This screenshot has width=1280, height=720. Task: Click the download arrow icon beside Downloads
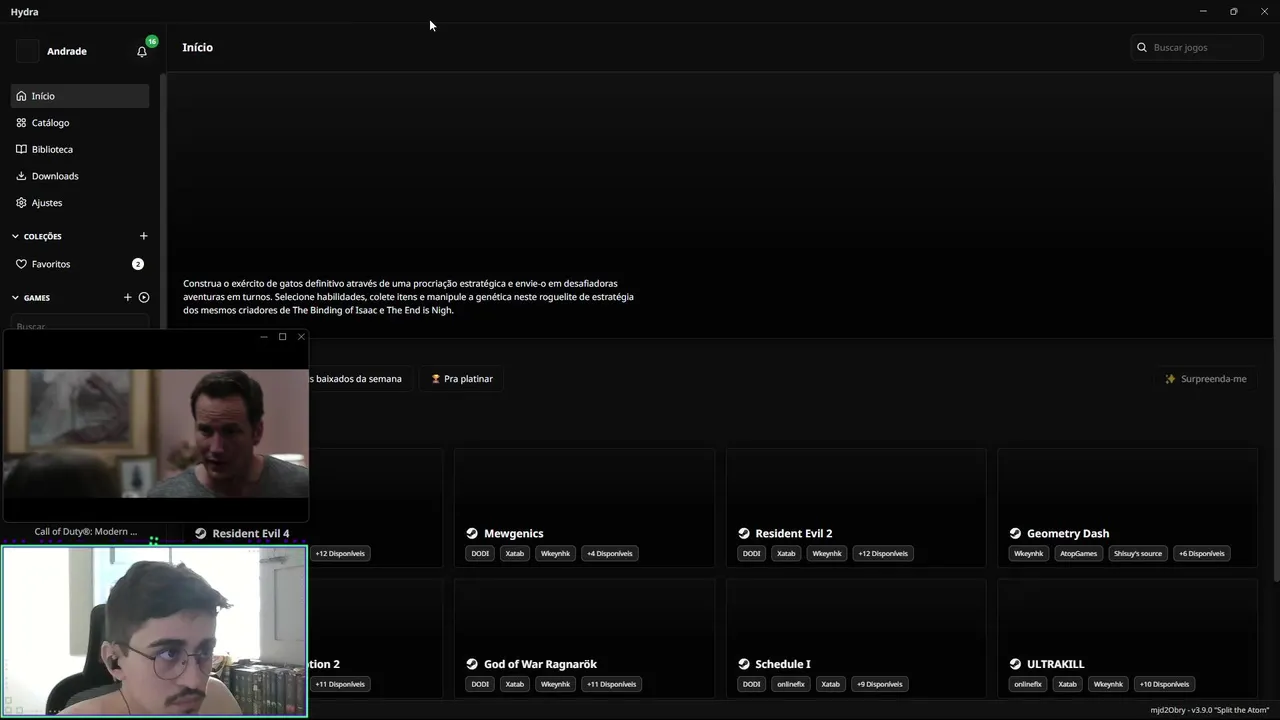point(21,176)
